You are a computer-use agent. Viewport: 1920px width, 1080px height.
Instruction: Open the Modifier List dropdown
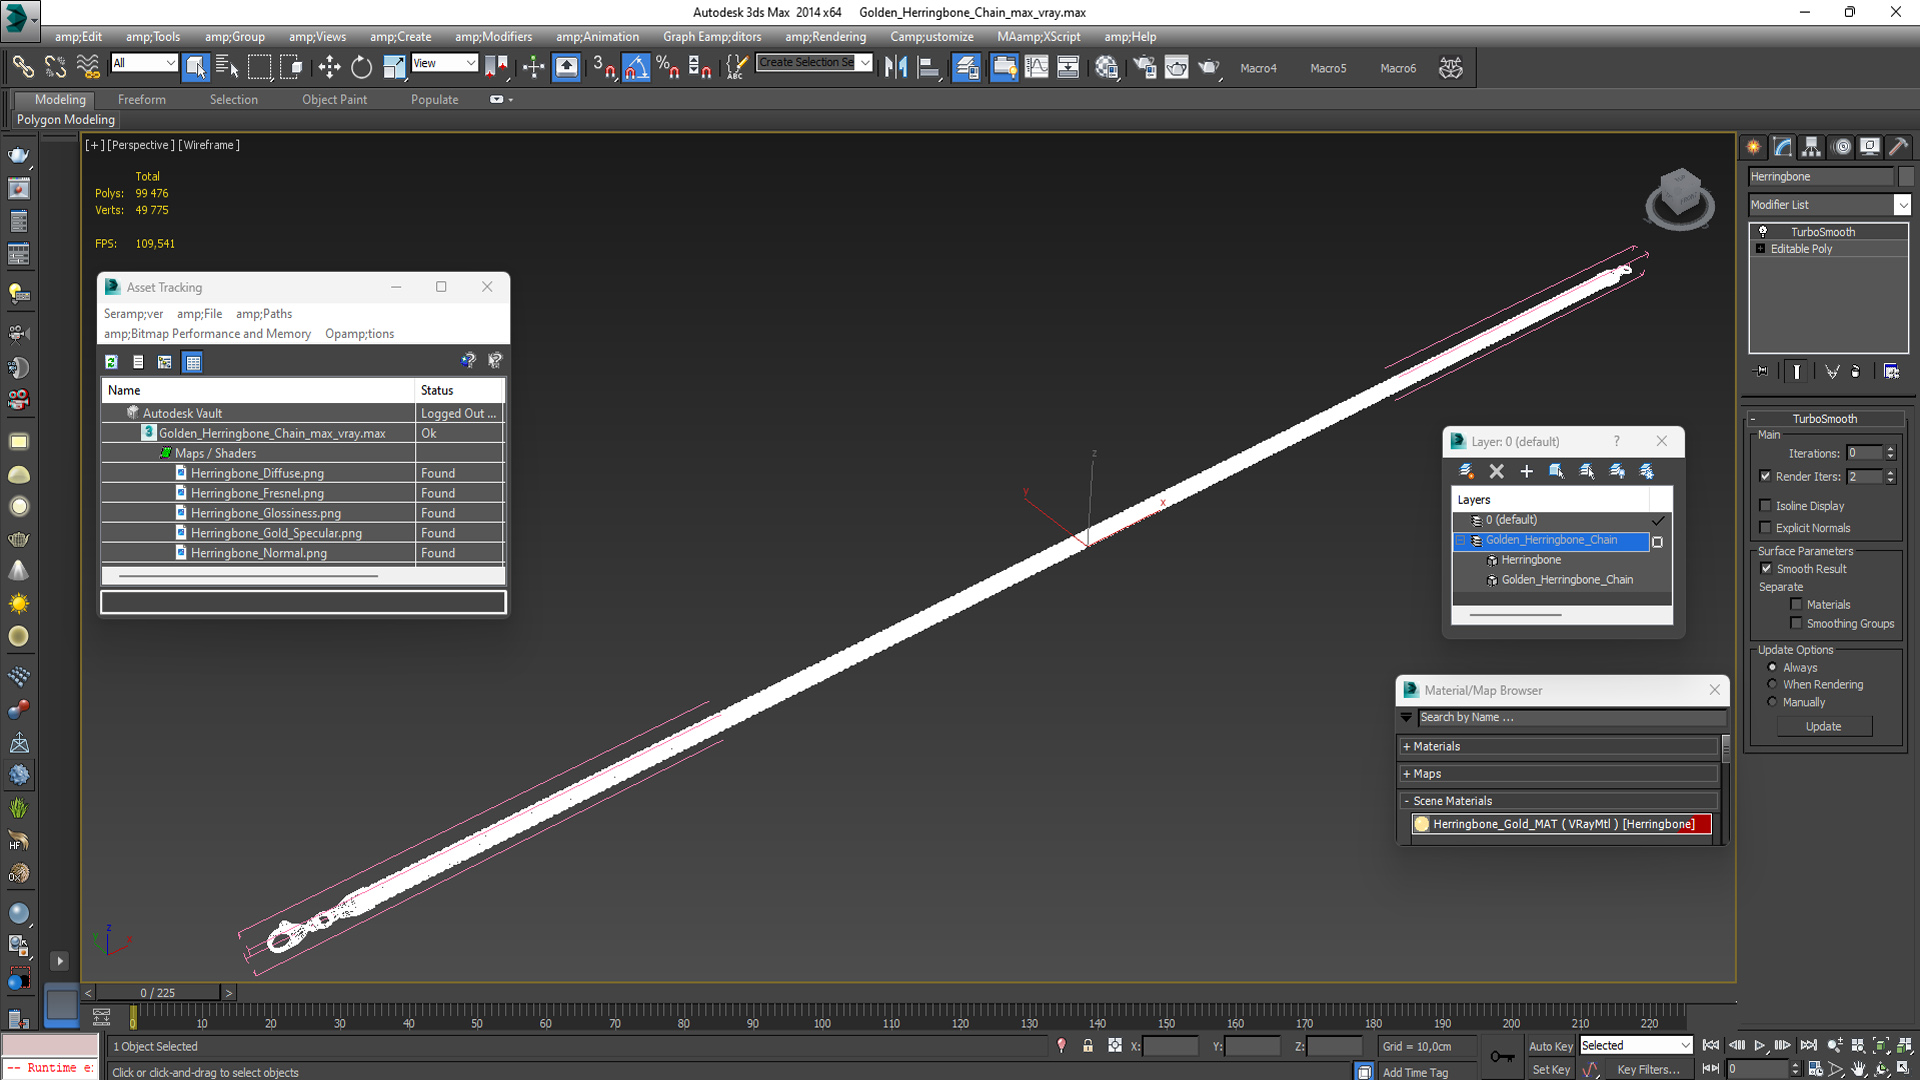click(x=1902, y=205)
